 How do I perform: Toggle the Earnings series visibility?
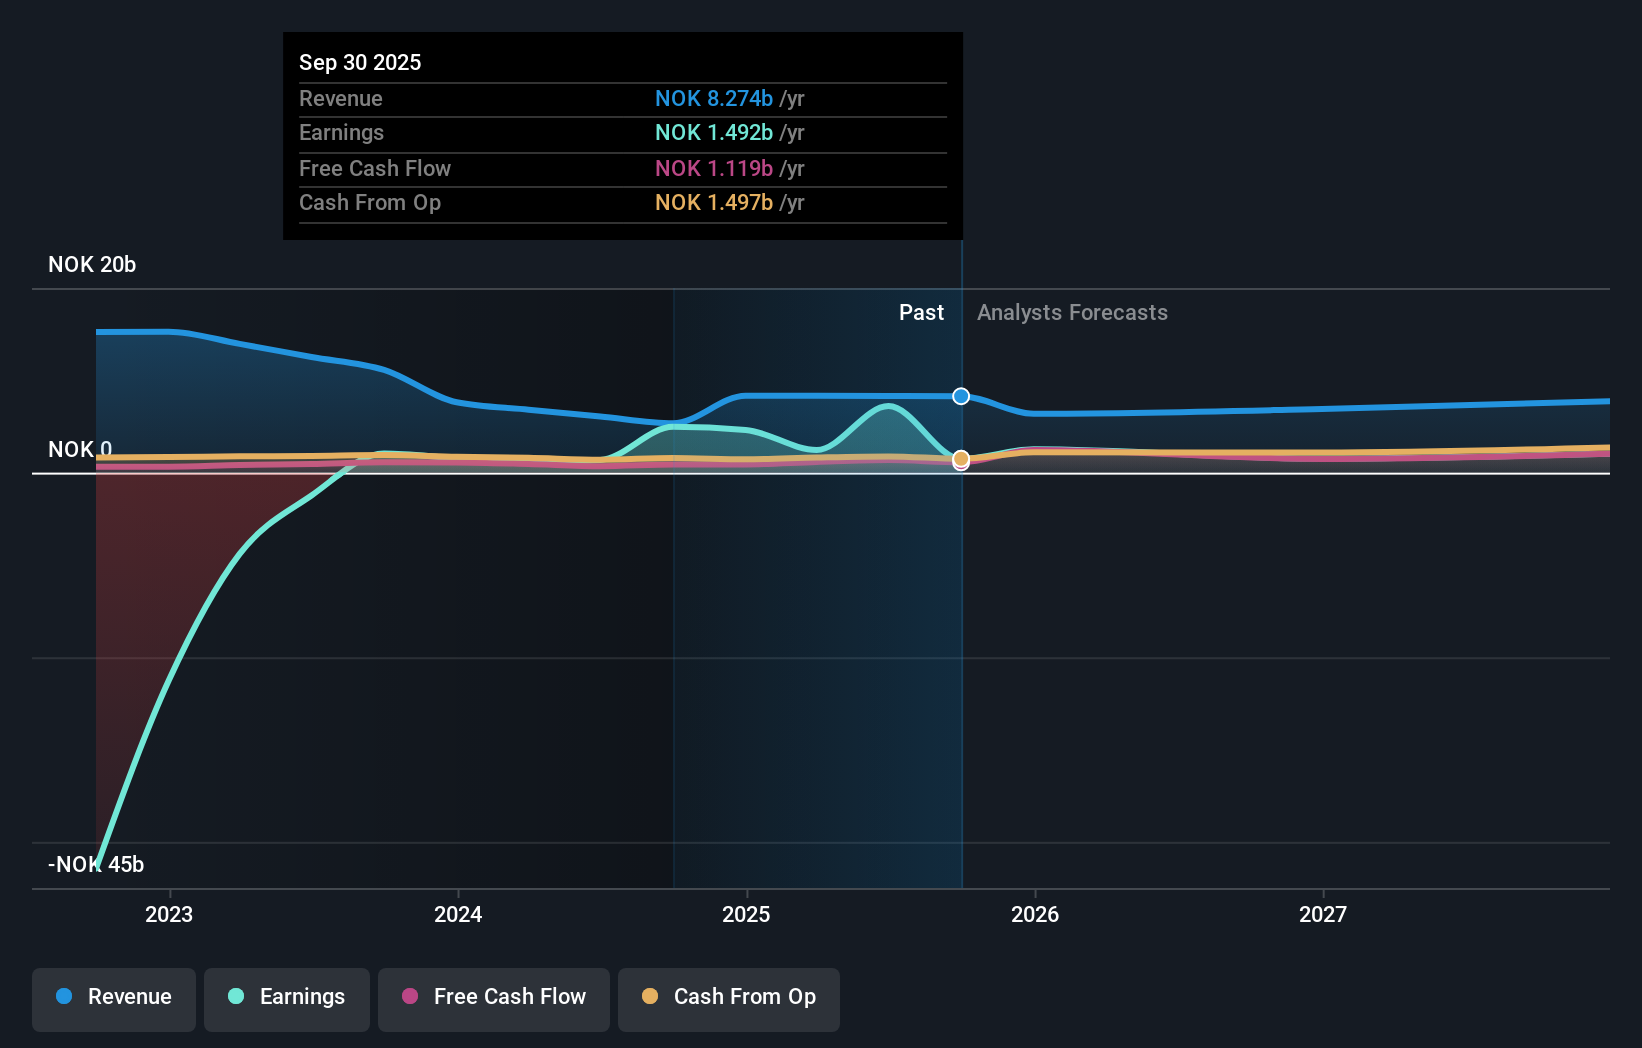(x=287, y=998)
